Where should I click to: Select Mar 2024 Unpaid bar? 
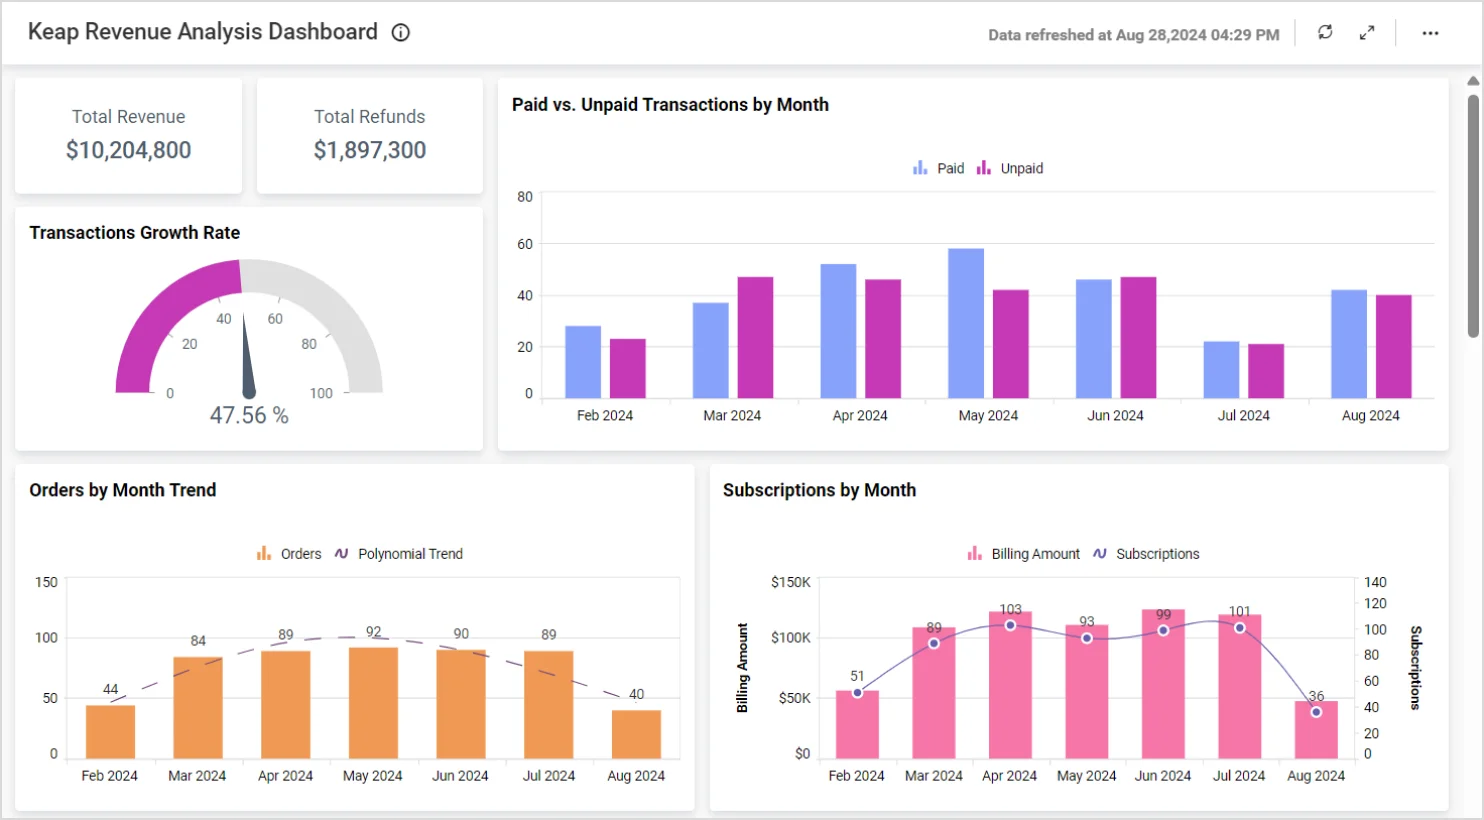(x=755, y=337)
